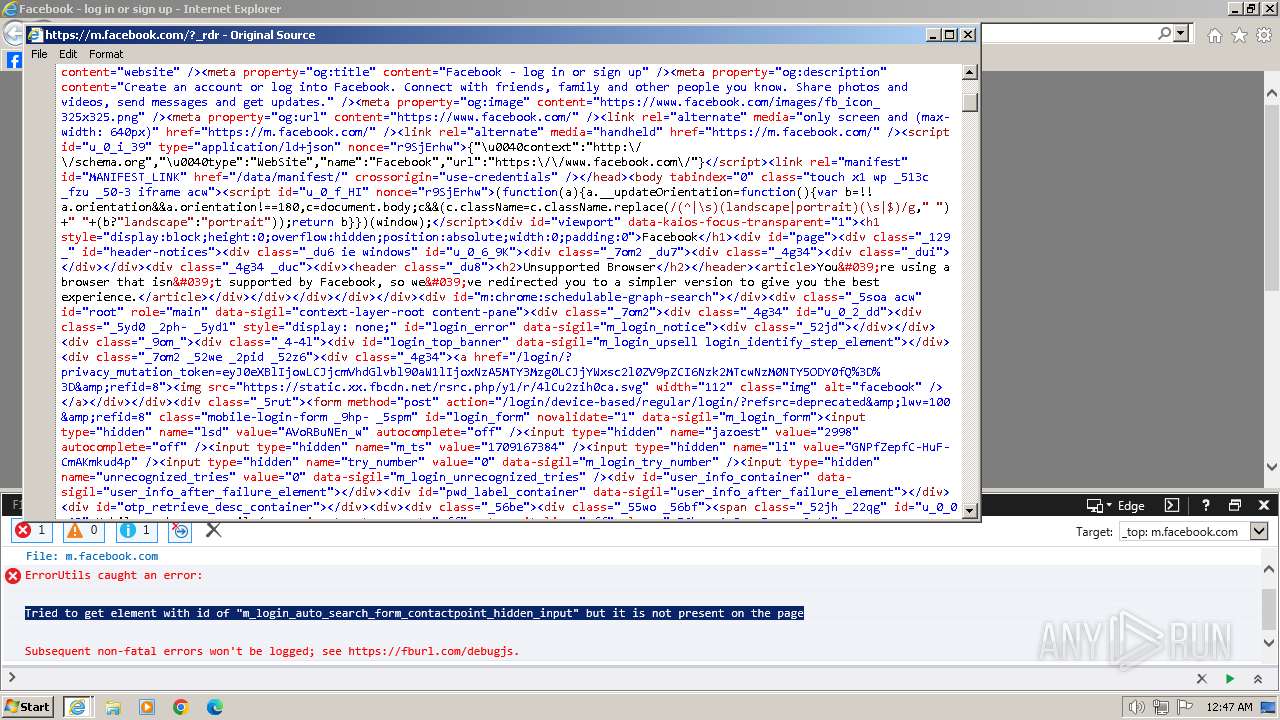Toggle the info messages filter showing 1 message
Screen dimensions: 1280x720
(134, 530)
